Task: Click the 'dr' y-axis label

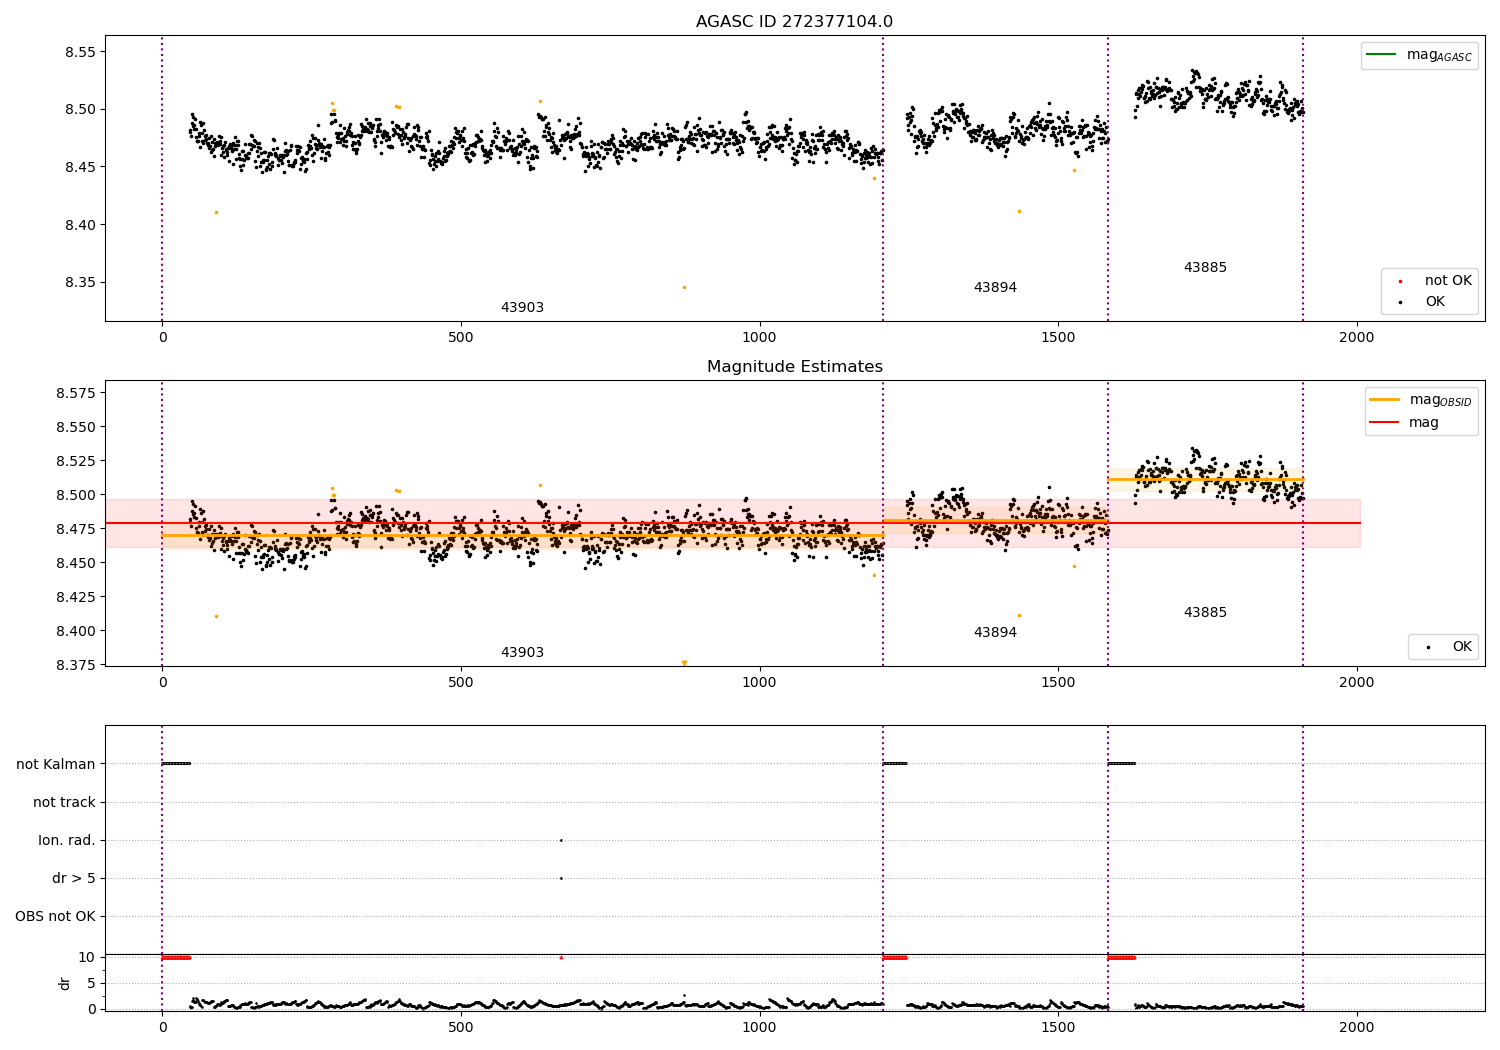Action: click(x=65, y=983)
